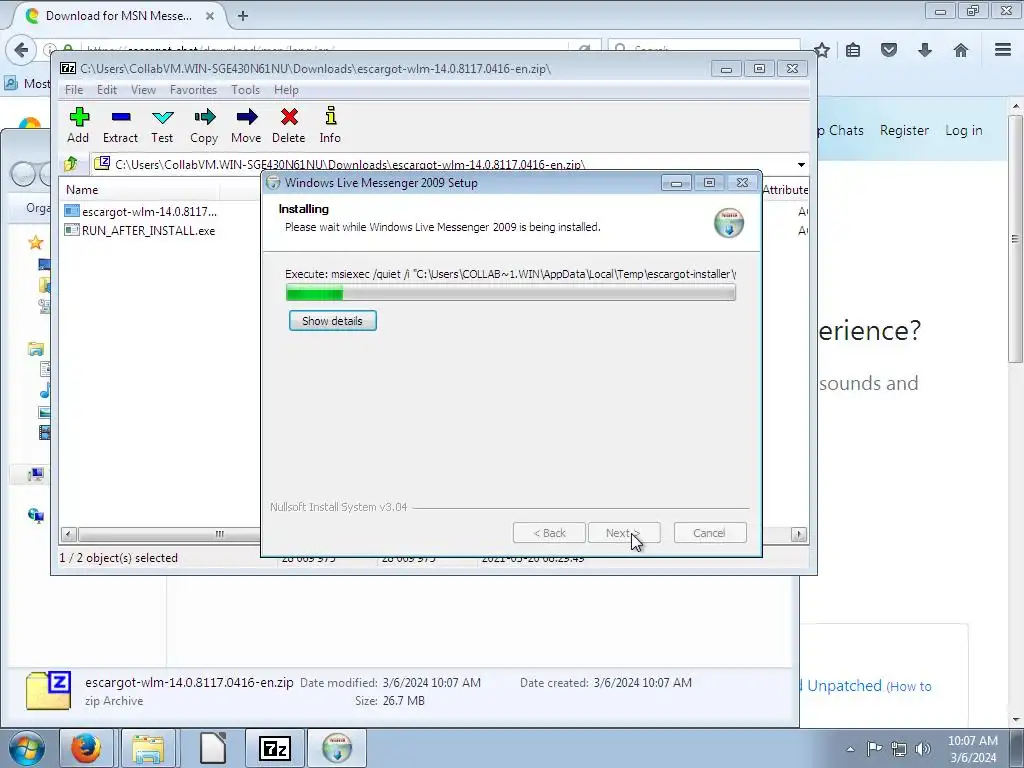Click the Add button in 7-Zip toolbar

coord(78,125)
